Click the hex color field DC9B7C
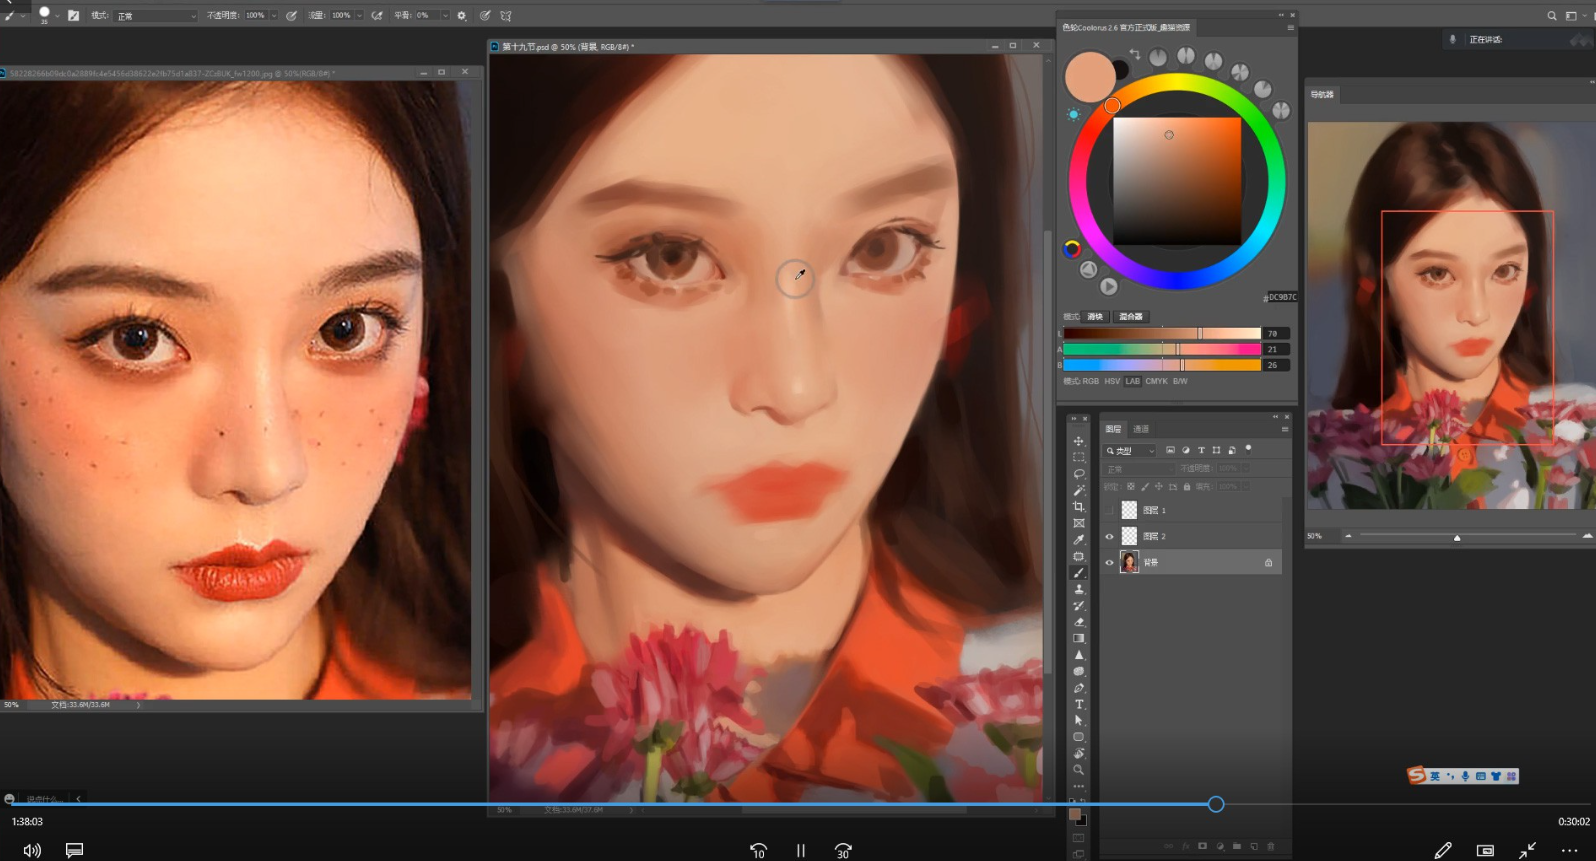Viewport: 1596px width, 861px height. click(1281, 297)
